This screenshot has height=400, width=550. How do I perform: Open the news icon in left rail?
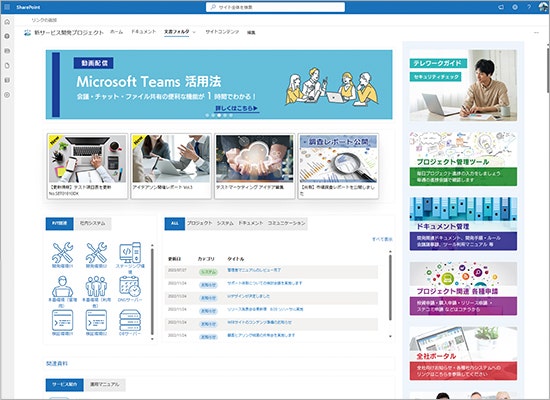[7, 51]
